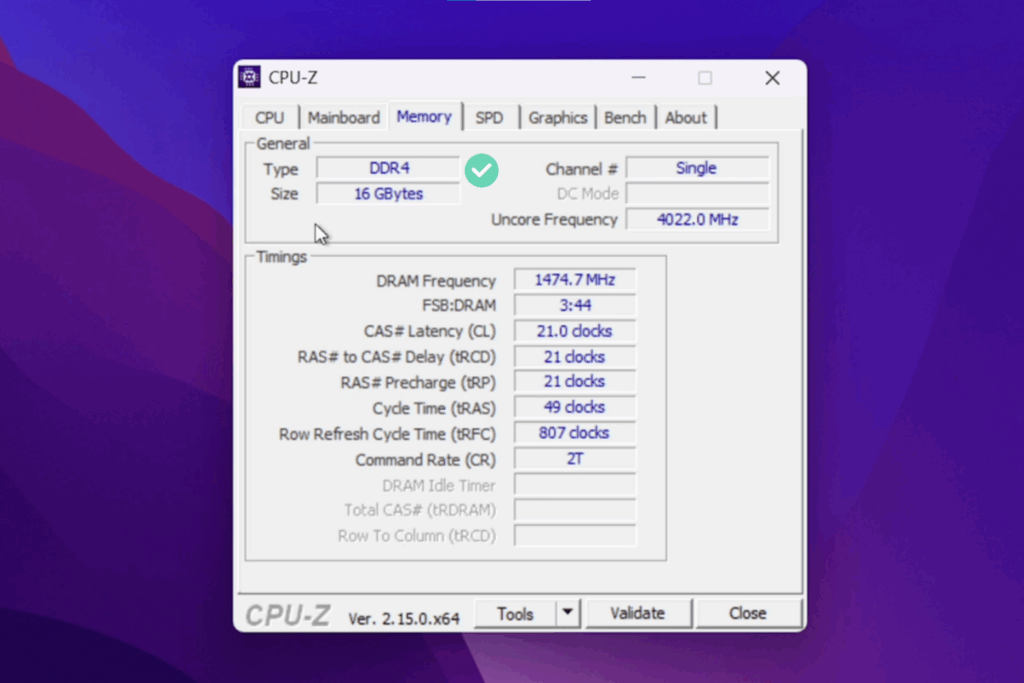
Task: Click the green checkmark badge beside DDR4
Action: click(482, 170)
